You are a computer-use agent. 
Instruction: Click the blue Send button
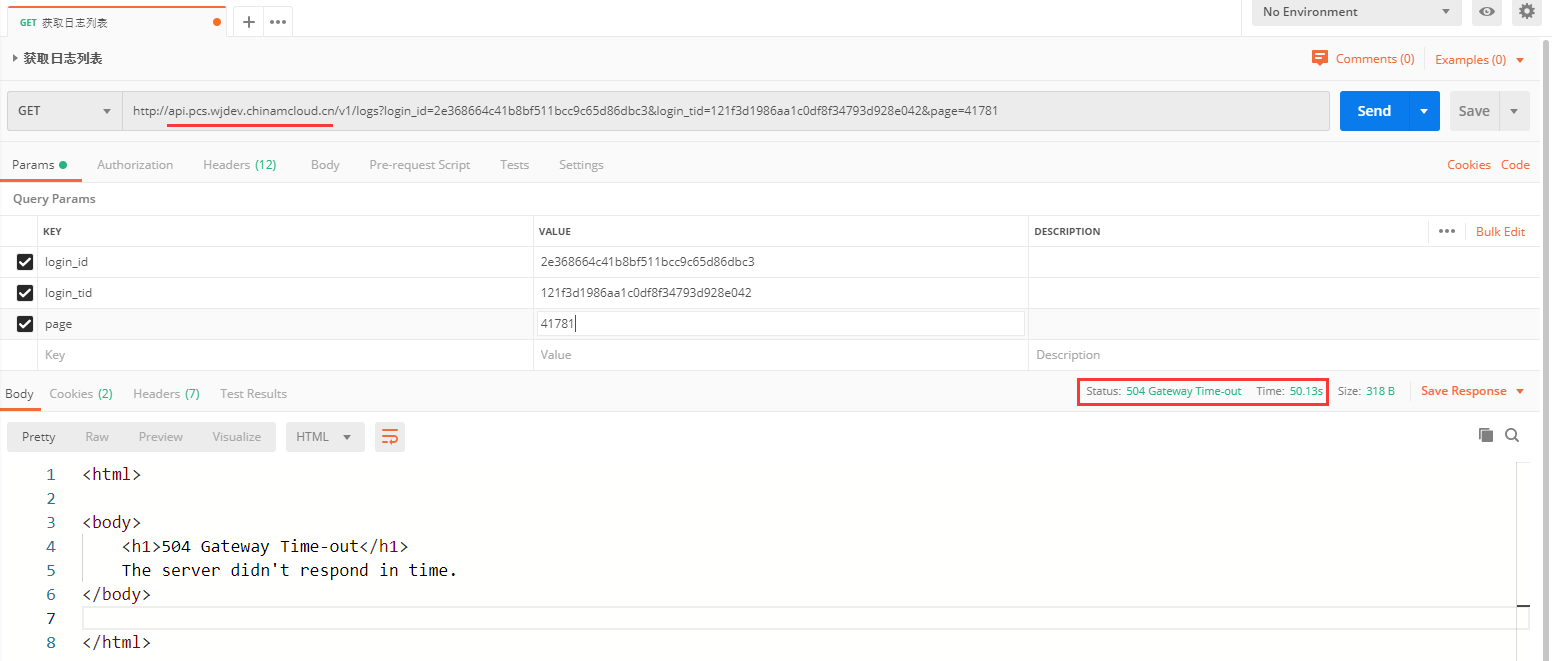click(x=1374, y=111)
